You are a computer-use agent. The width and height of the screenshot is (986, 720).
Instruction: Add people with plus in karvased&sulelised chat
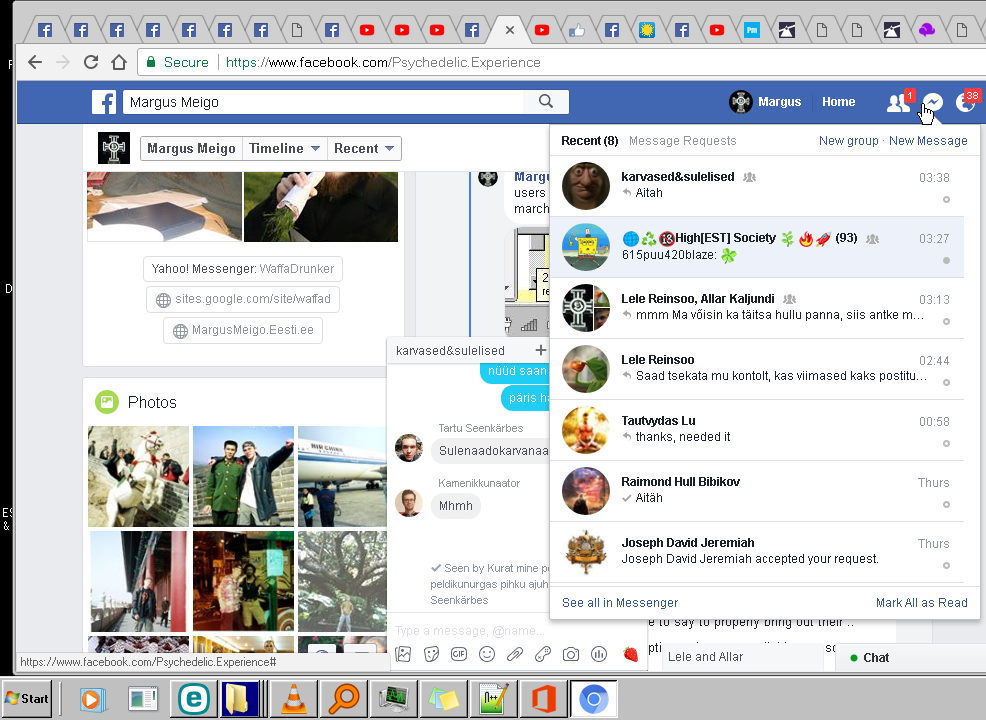point(540,350)
